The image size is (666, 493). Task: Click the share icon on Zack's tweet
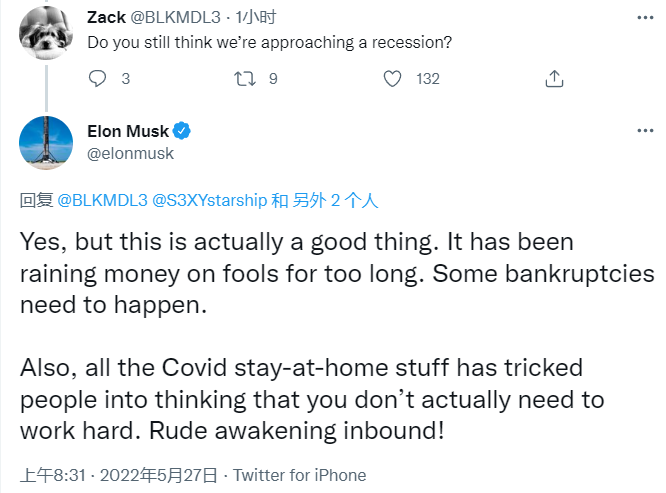tap(553, 78)
